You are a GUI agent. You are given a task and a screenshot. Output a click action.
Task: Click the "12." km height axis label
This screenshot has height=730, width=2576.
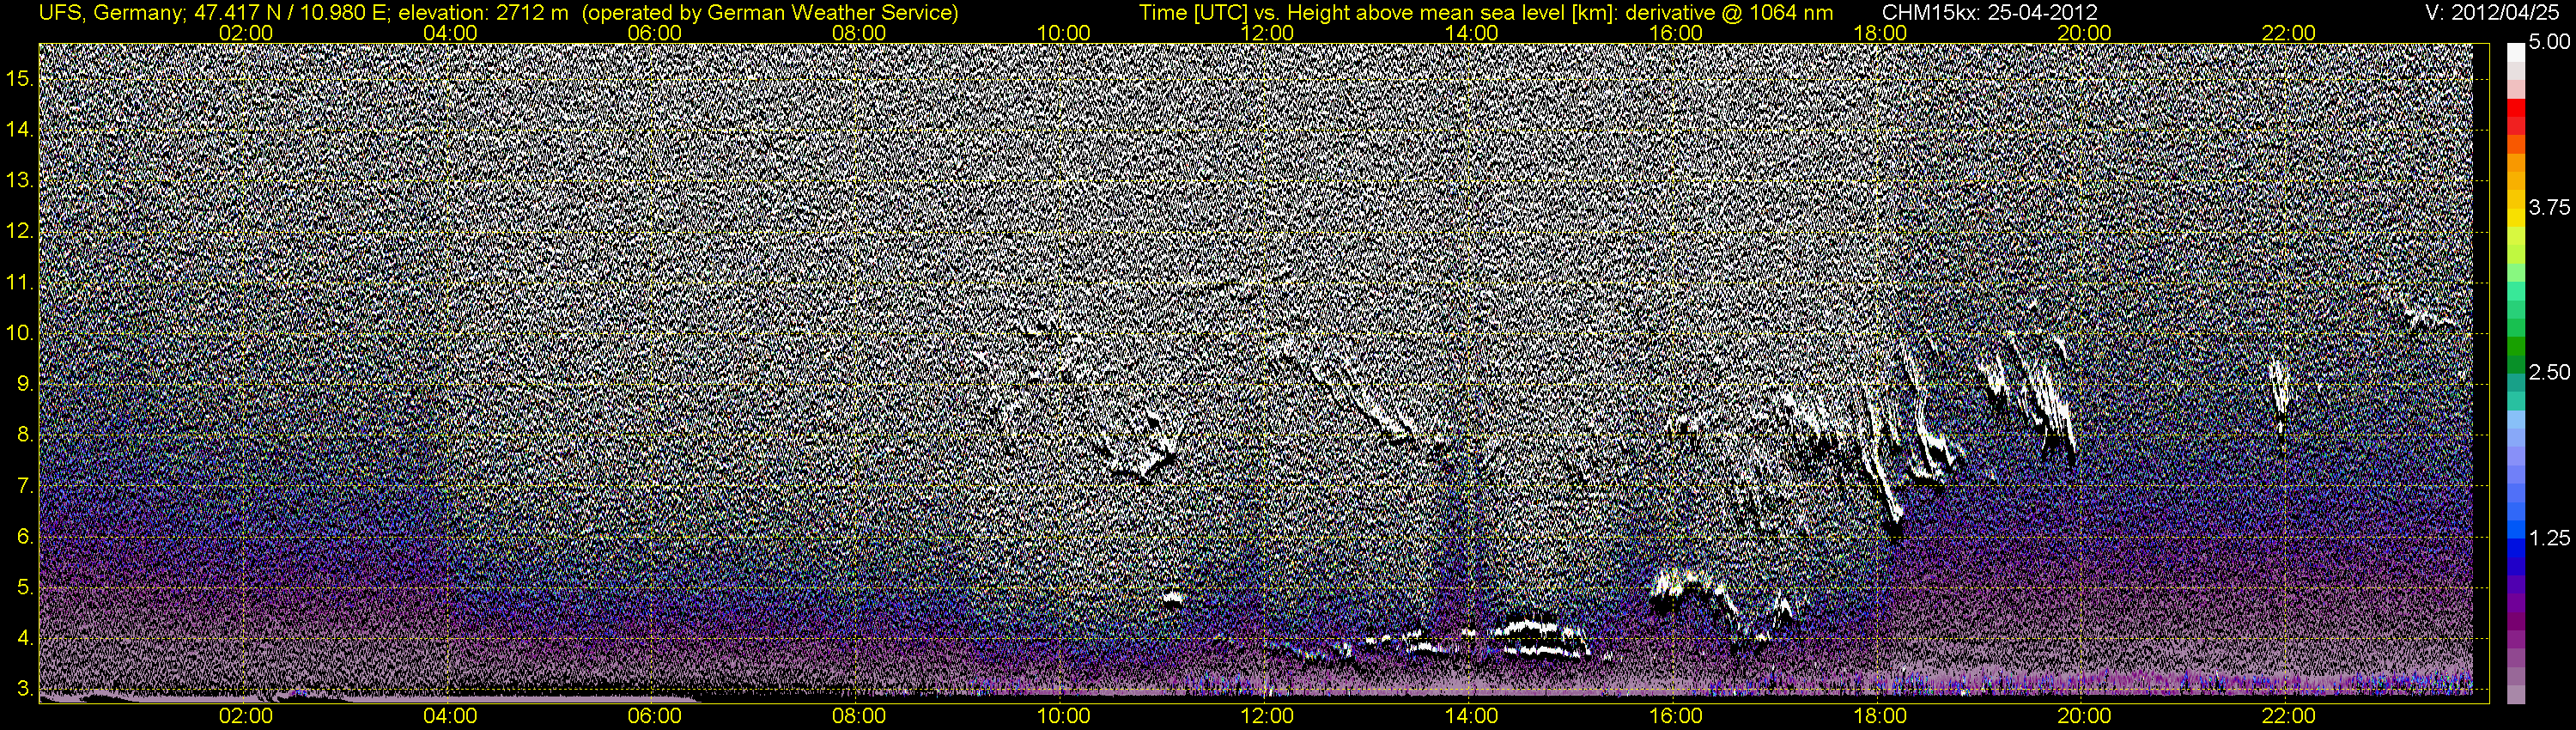click(20, 232)
